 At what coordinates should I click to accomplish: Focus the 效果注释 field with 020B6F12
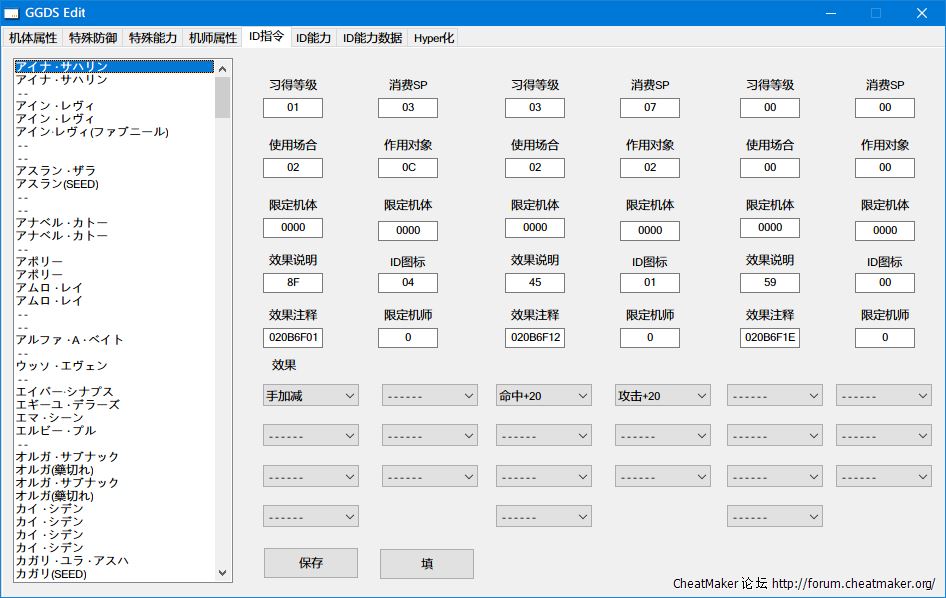534,338
